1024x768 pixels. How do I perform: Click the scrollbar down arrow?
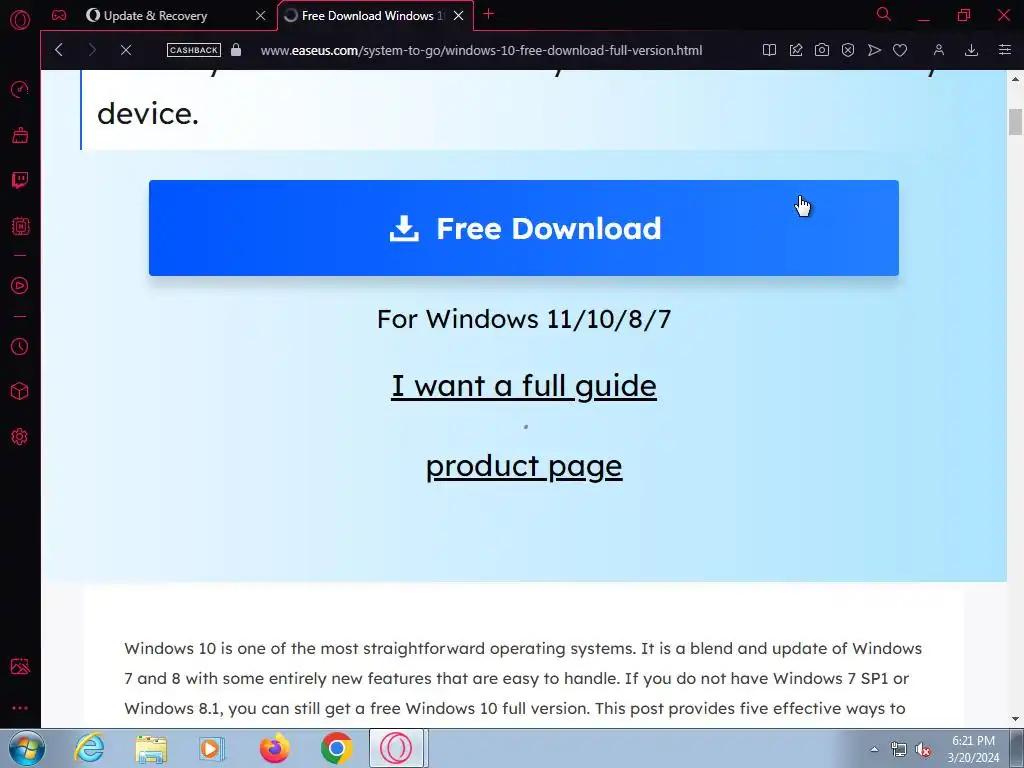tap(1015, 720)
